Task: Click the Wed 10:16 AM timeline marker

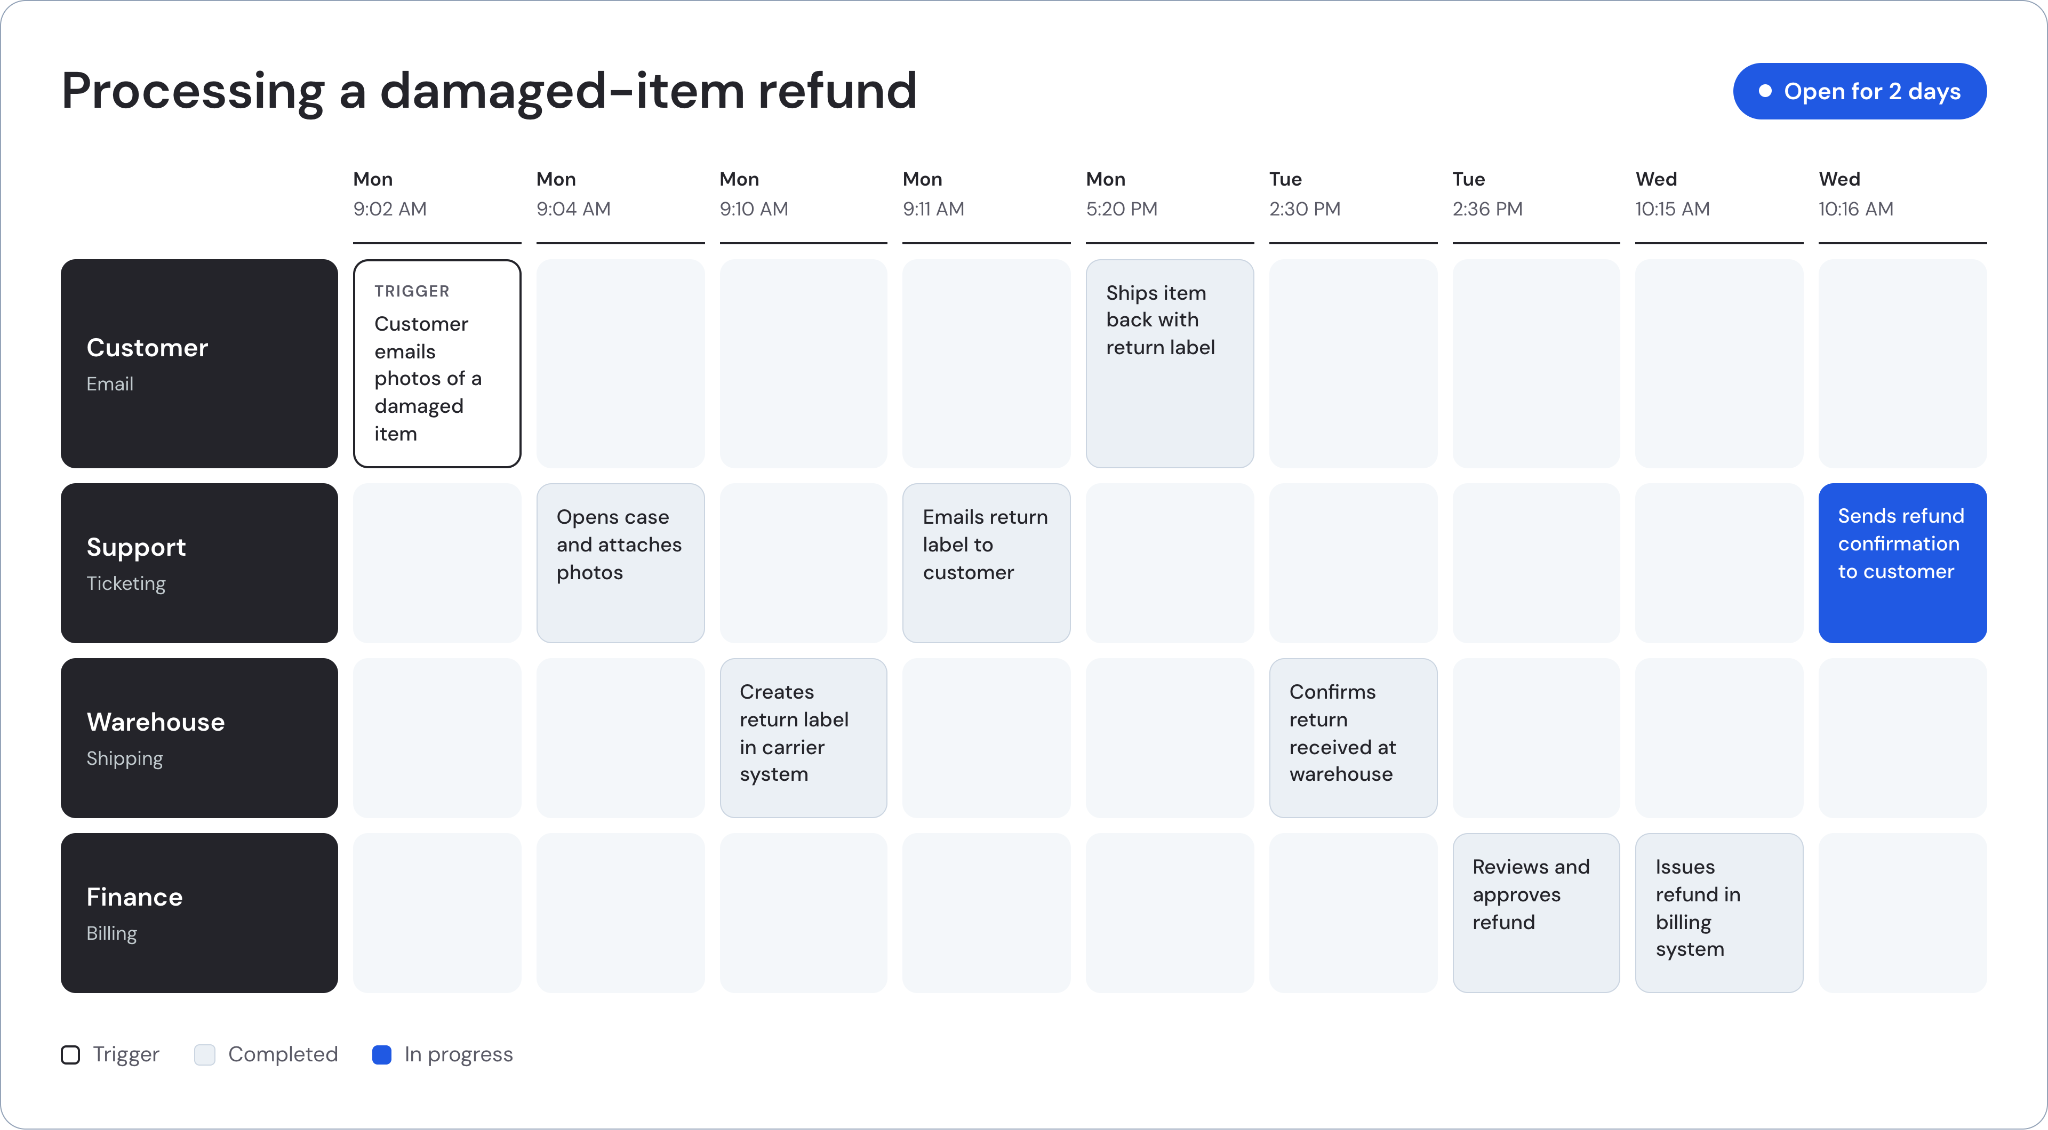Action: pos(1902,195)
